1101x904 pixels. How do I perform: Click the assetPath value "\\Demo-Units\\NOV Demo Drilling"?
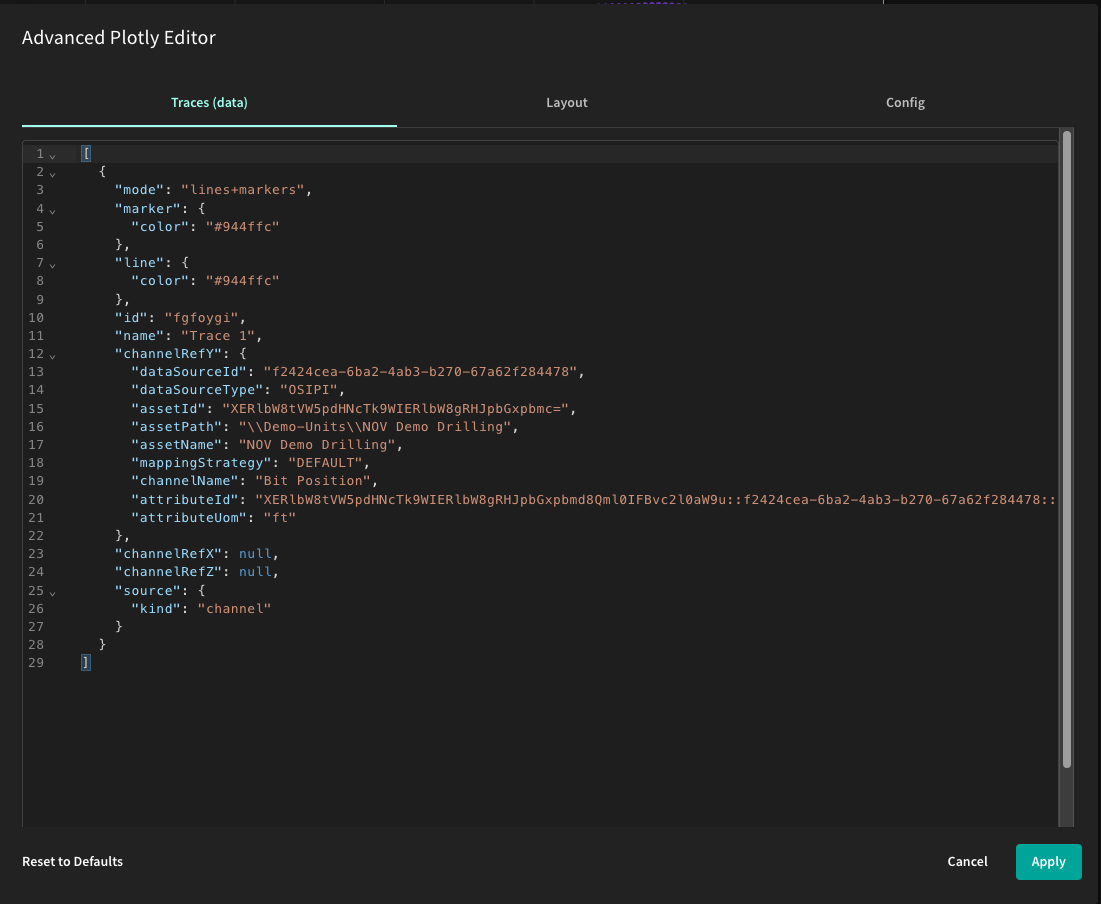point(375,426)
